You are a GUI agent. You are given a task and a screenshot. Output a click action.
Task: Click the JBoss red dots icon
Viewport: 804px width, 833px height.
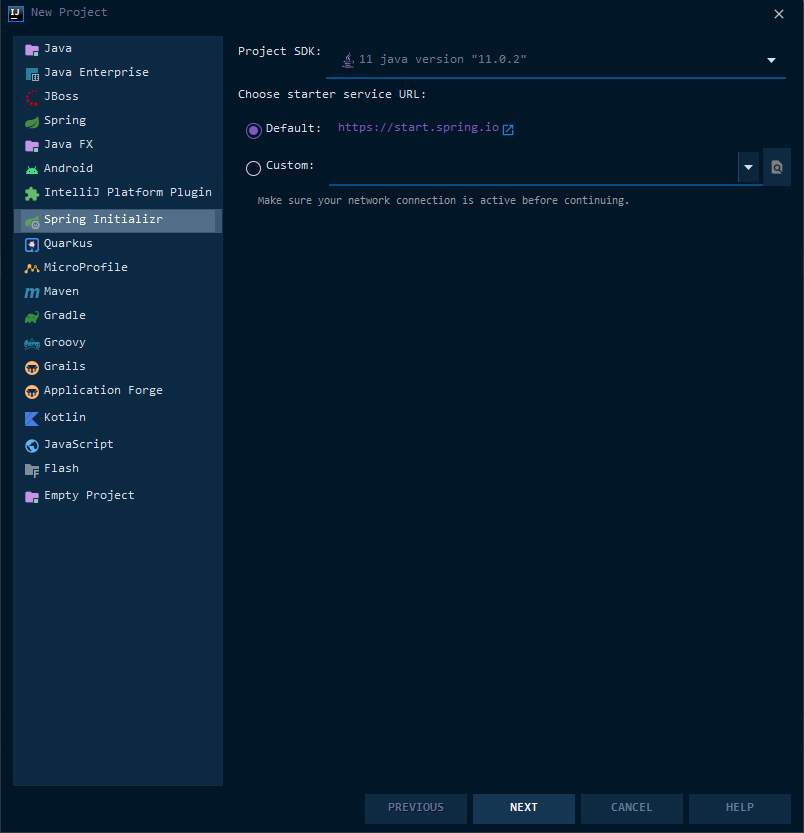[x=32, y=97]
